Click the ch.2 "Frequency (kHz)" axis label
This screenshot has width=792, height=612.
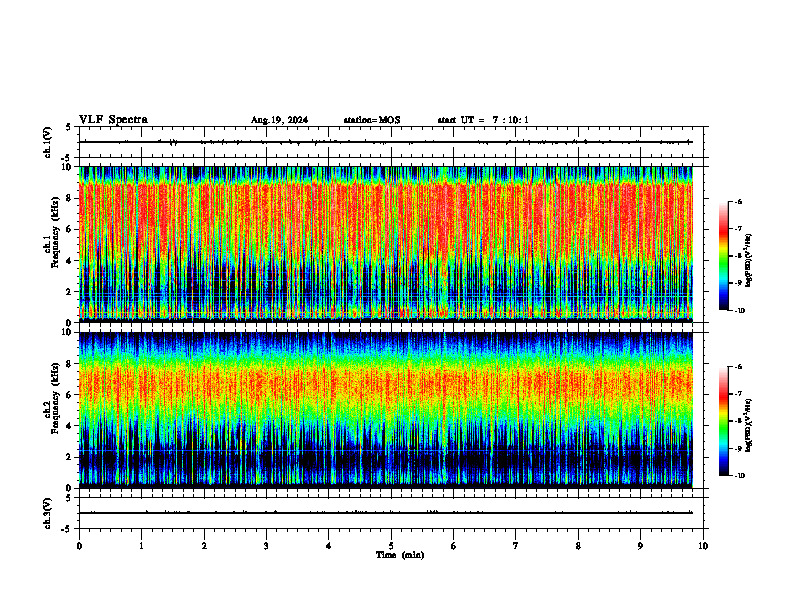(56, 398)
